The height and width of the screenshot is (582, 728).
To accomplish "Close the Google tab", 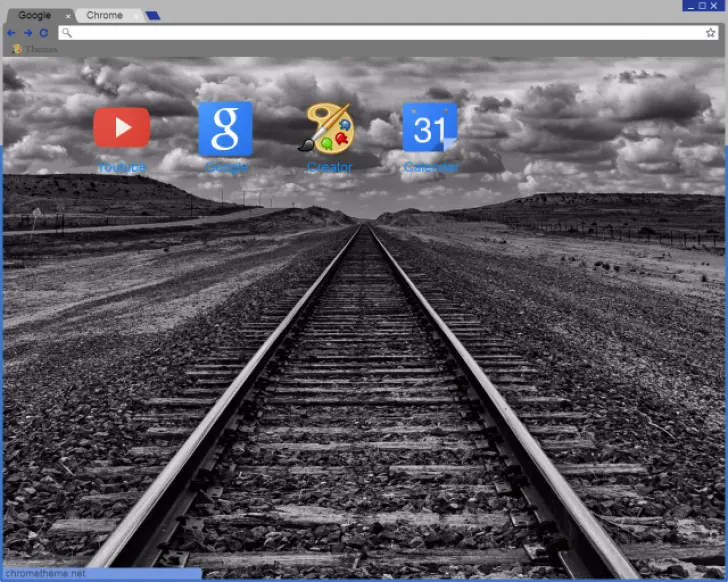I will [x=68, y=16].
